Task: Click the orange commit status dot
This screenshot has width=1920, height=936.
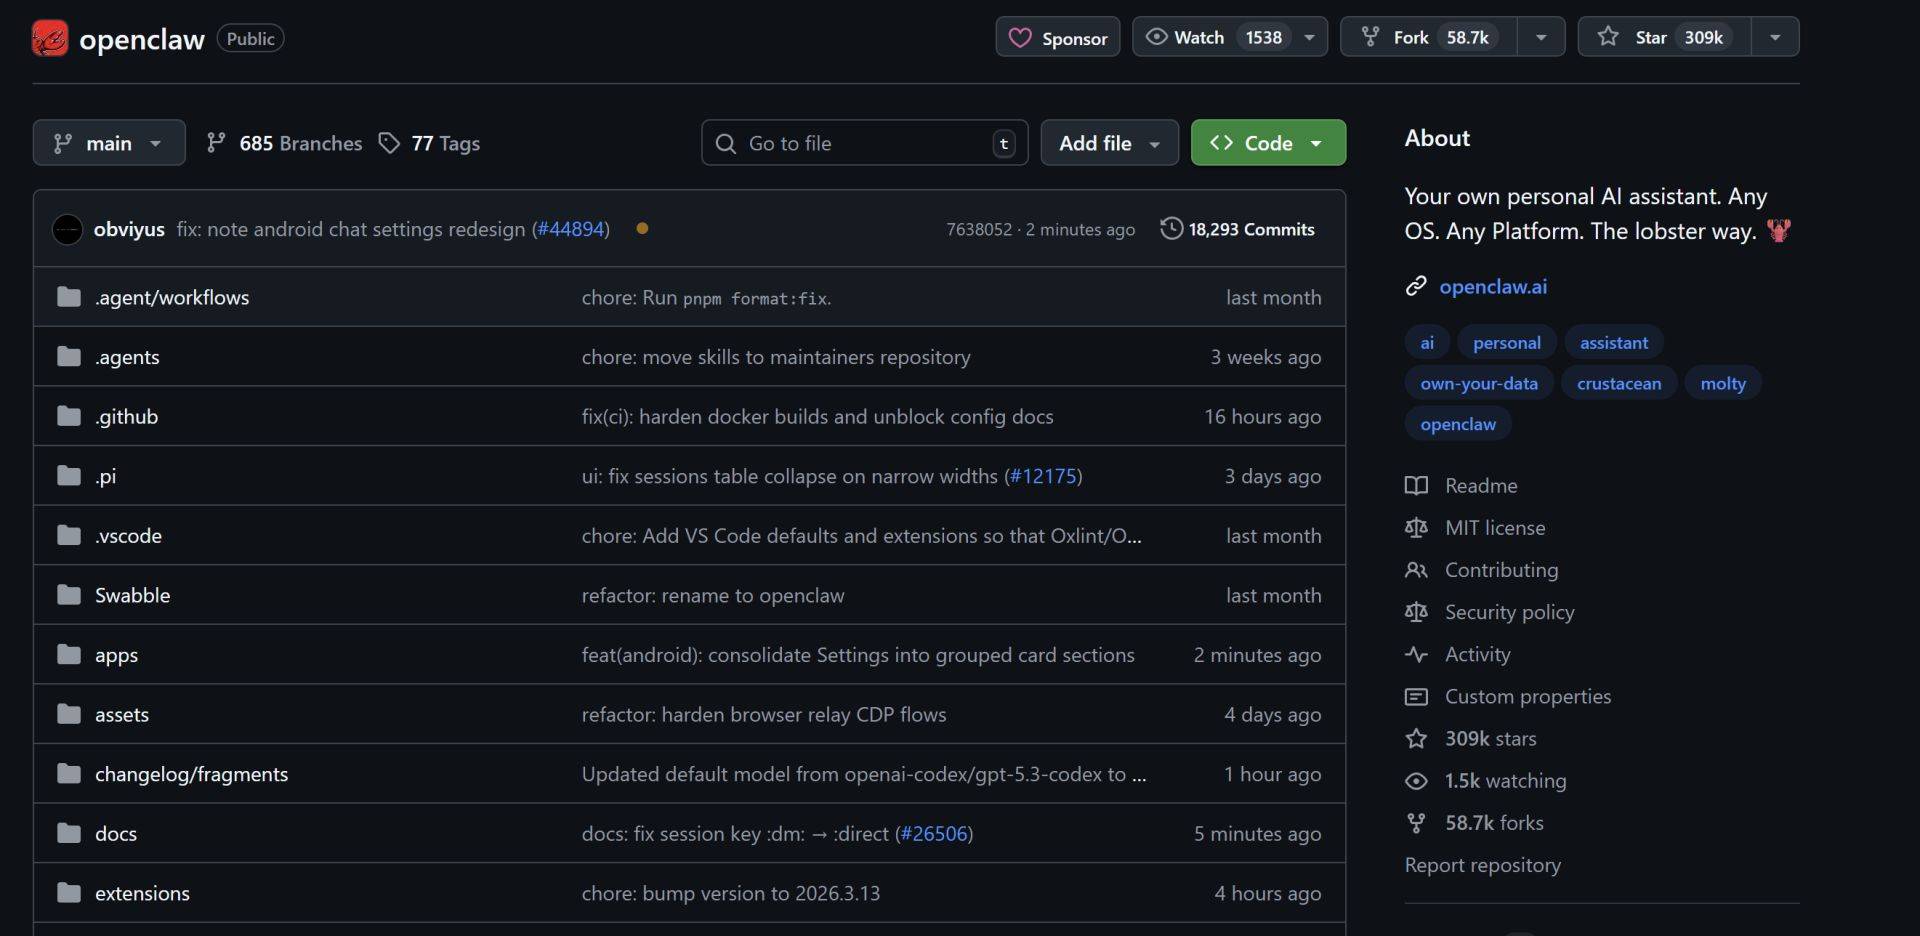Action: pos(642,229)
